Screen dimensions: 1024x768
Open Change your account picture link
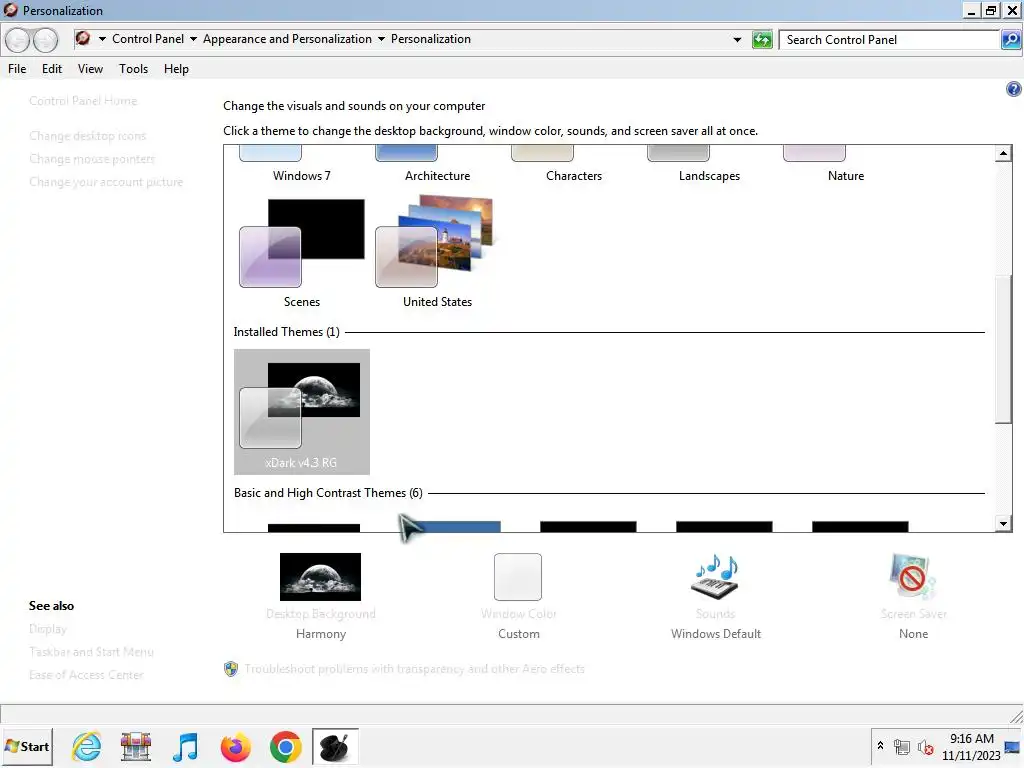[106, 182]
